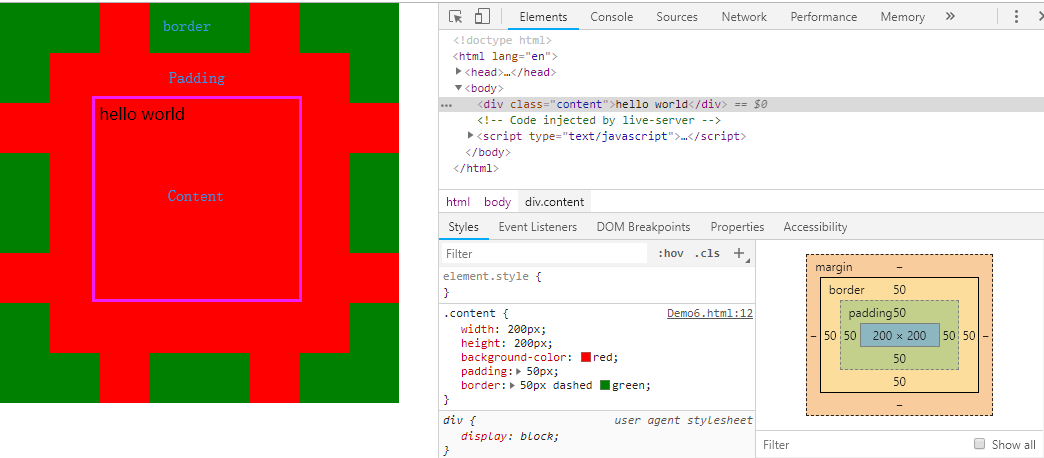Screen dimensions: 1044x458
Task: Open the DevTools three-dot customize menu
Action: point(1016,17)
